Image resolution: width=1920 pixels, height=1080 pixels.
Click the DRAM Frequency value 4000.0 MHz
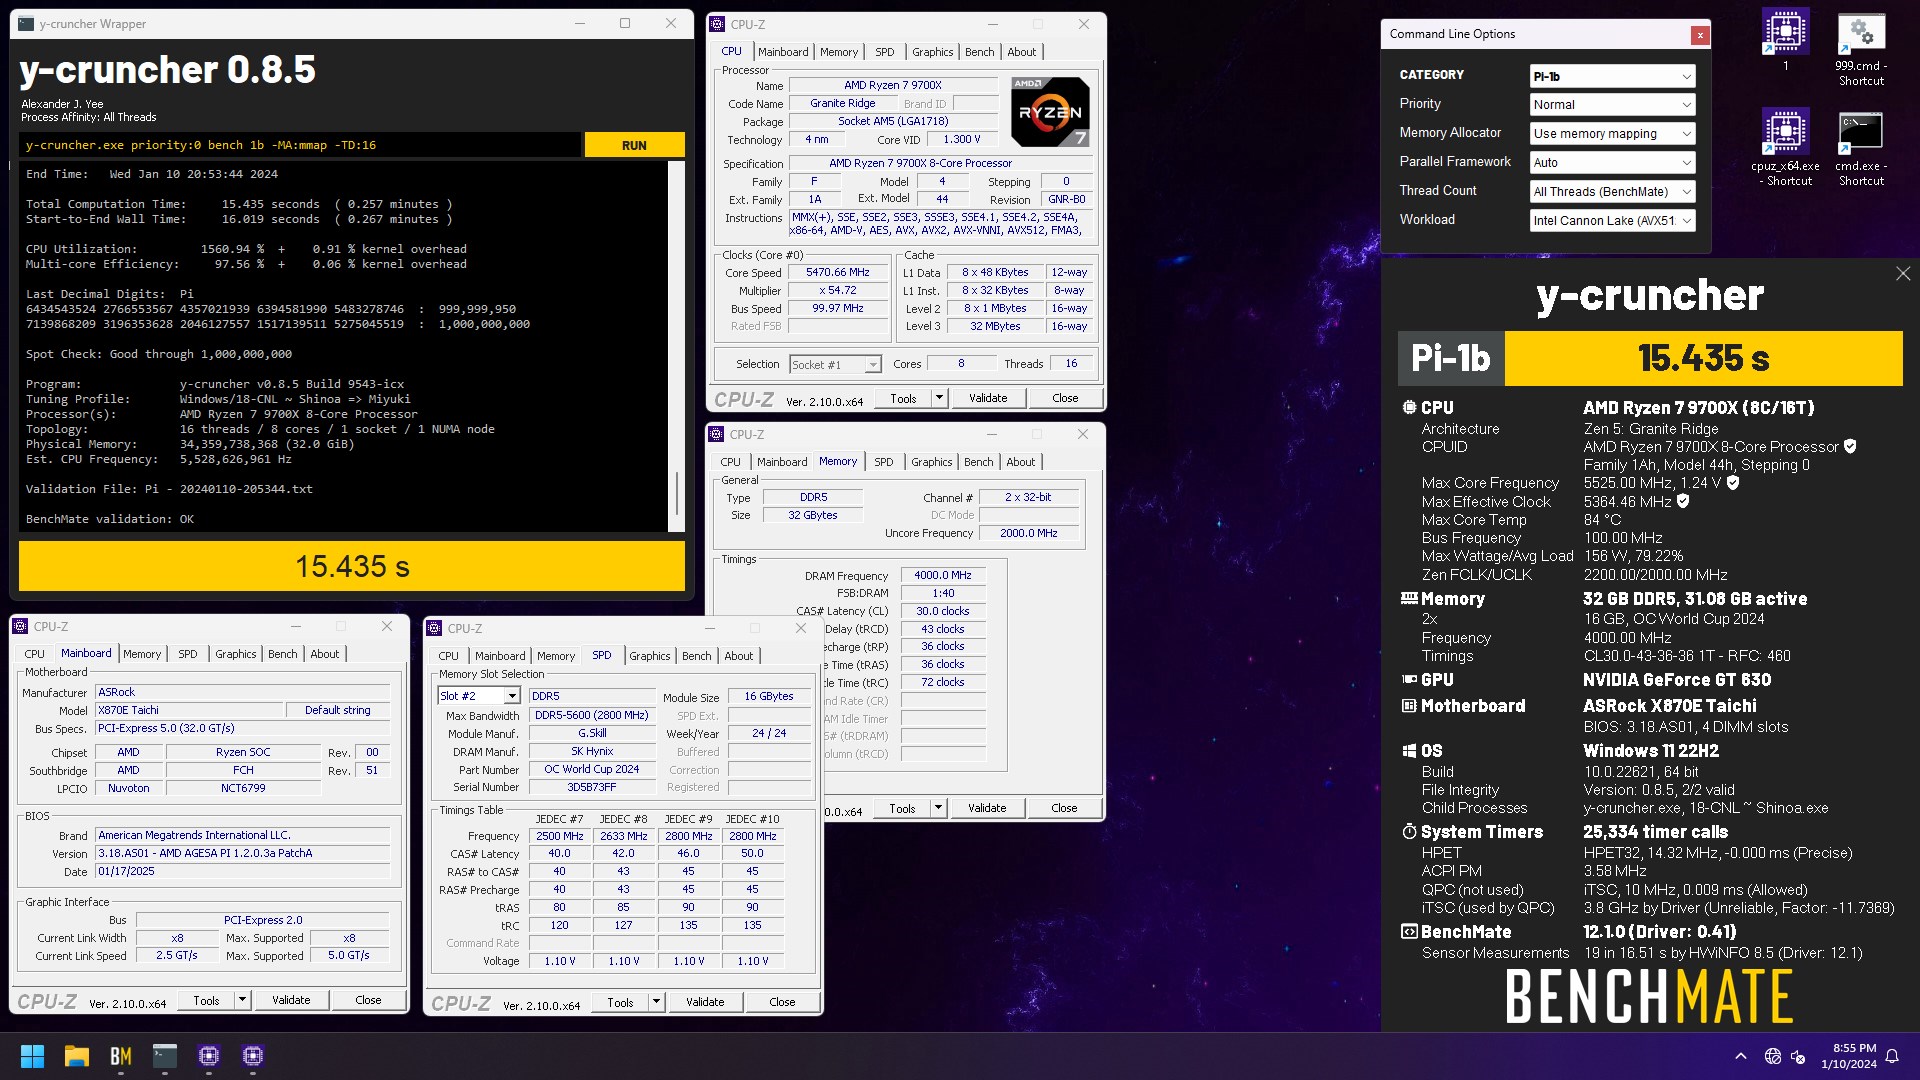tap(943, 575)
